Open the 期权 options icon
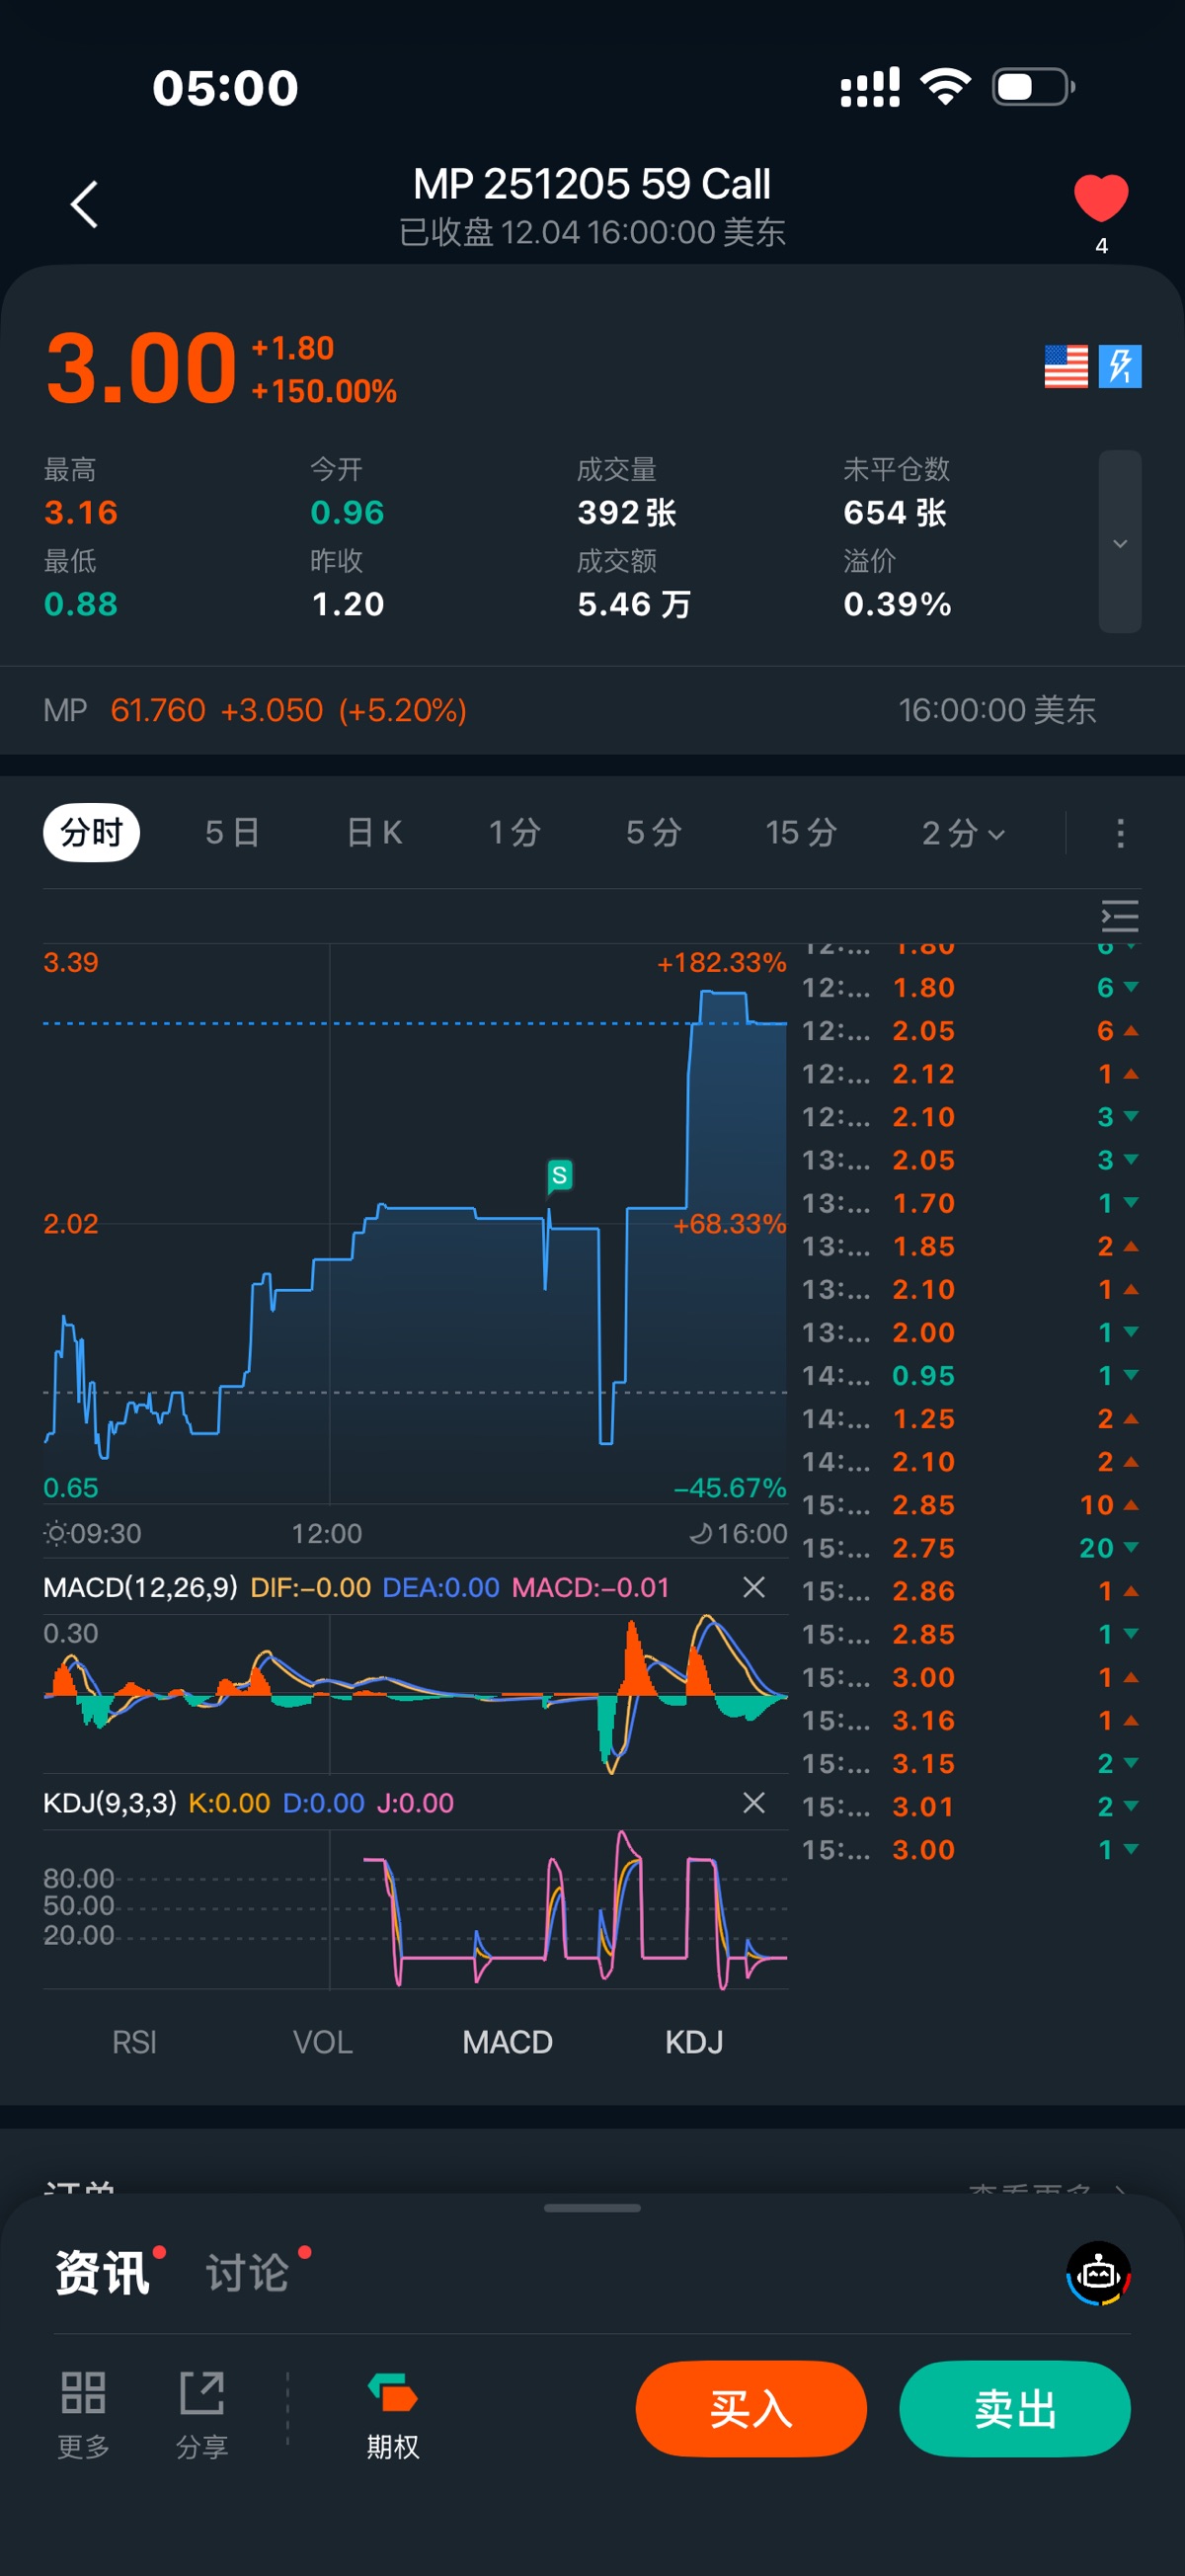Image resolution: width=1185 pixels, height=2576 pixels. pyautogui.click(x=392, y=2394)
